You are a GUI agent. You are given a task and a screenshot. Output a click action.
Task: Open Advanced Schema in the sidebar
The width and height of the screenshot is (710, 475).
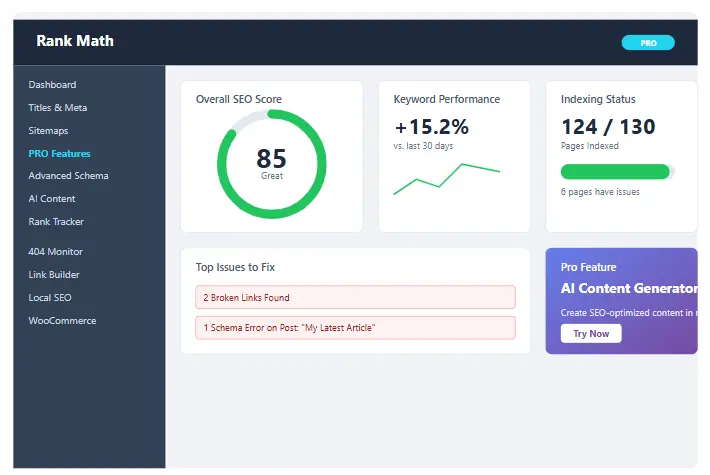pos(68,176)
